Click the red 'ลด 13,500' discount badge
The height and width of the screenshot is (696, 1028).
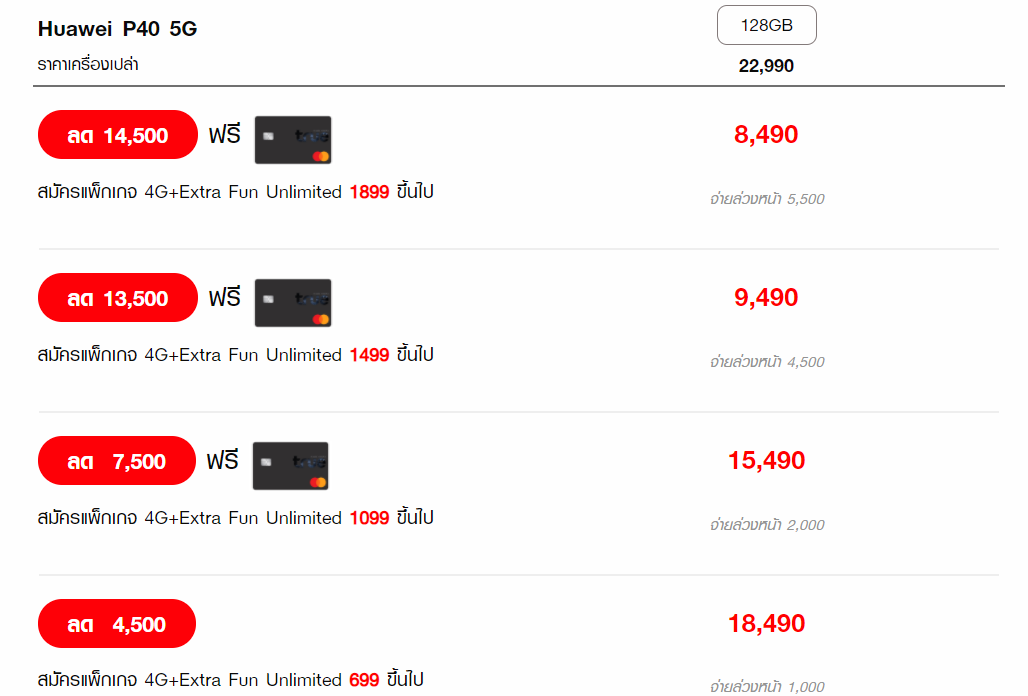click(x=118, y=298)
